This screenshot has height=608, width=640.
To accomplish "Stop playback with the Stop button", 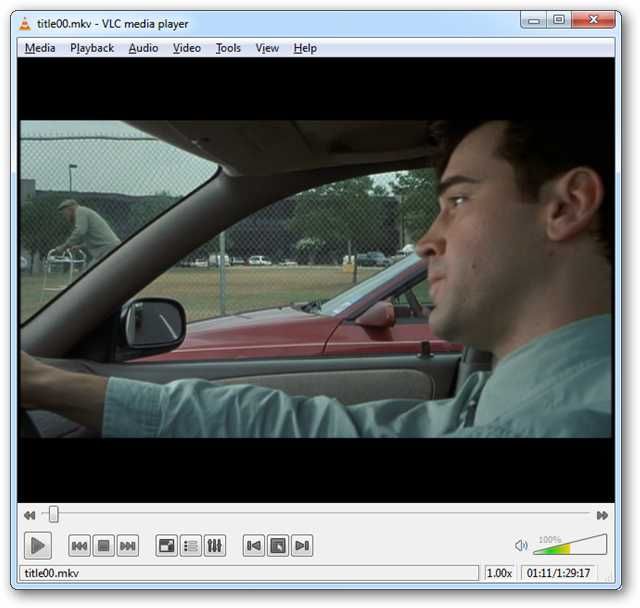I will pos(103,546).
